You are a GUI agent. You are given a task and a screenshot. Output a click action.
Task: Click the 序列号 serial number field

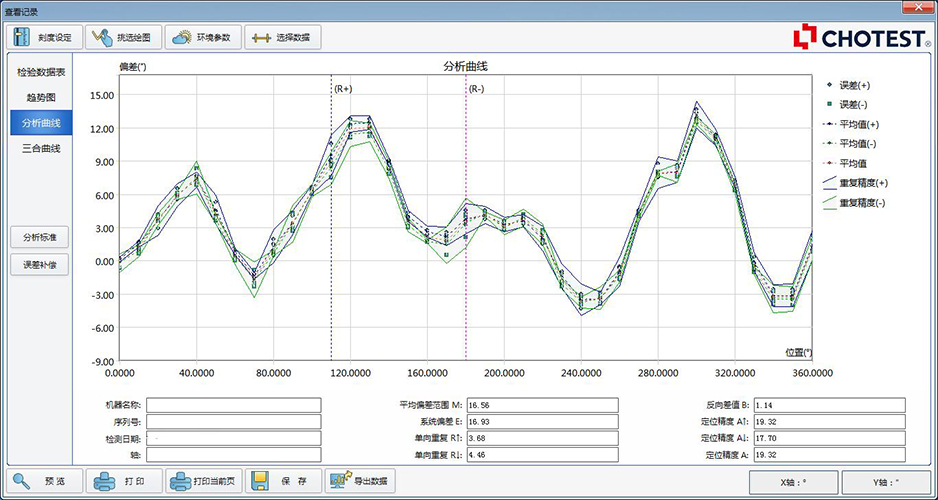point(234,422)
